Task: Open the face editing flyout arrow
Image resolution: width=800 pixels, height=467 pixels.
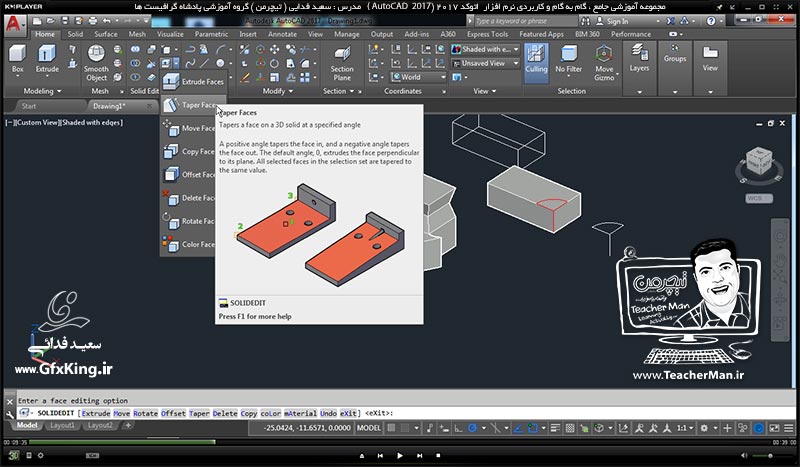Action: pos(176,63)
